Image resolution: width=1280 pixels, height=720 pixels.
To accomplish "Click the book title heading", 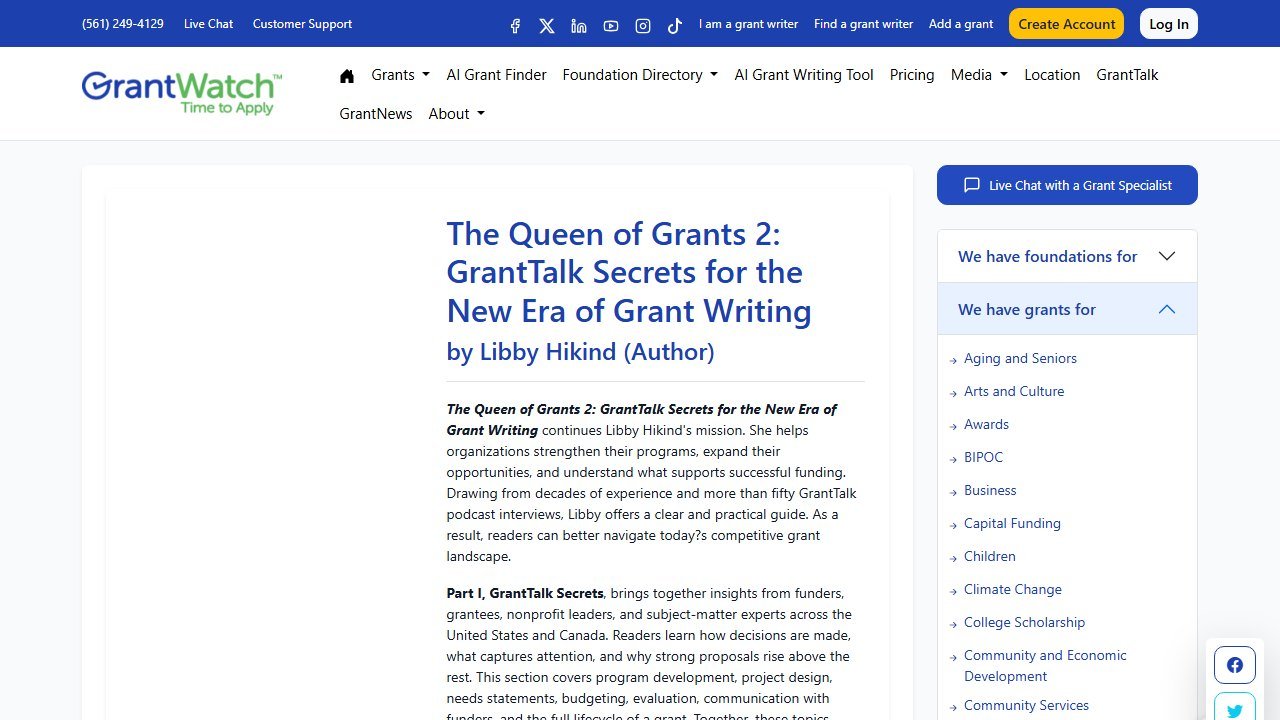I will click(629, 272).
